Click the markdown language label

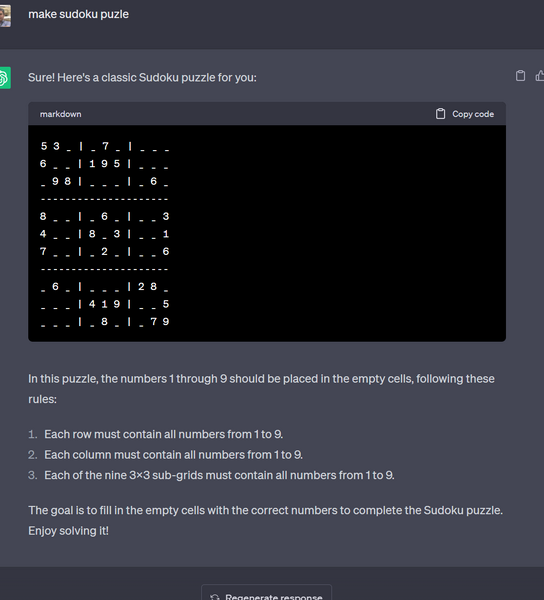[60, 114]
